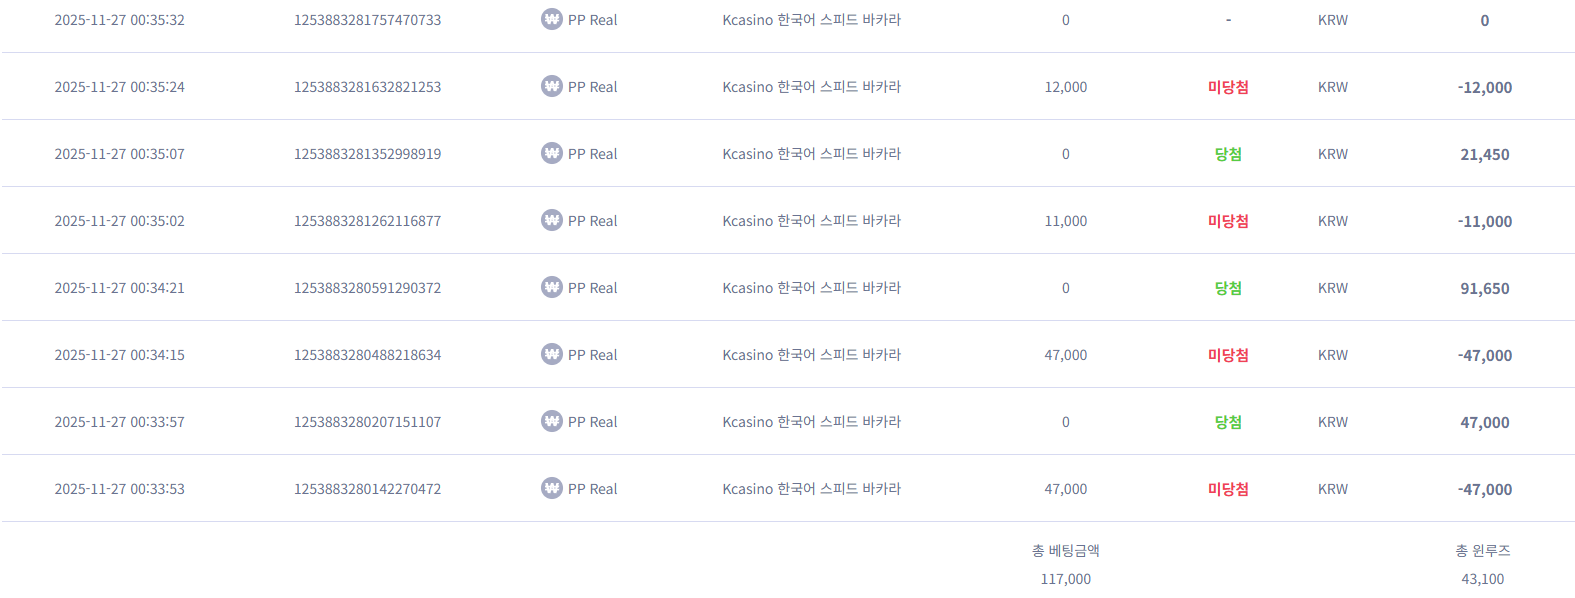Image resolution: width=1575 pixels, height=598 pixels.
Task: Click the won icon in the 00:33:57 row
Action: point(551,421)
